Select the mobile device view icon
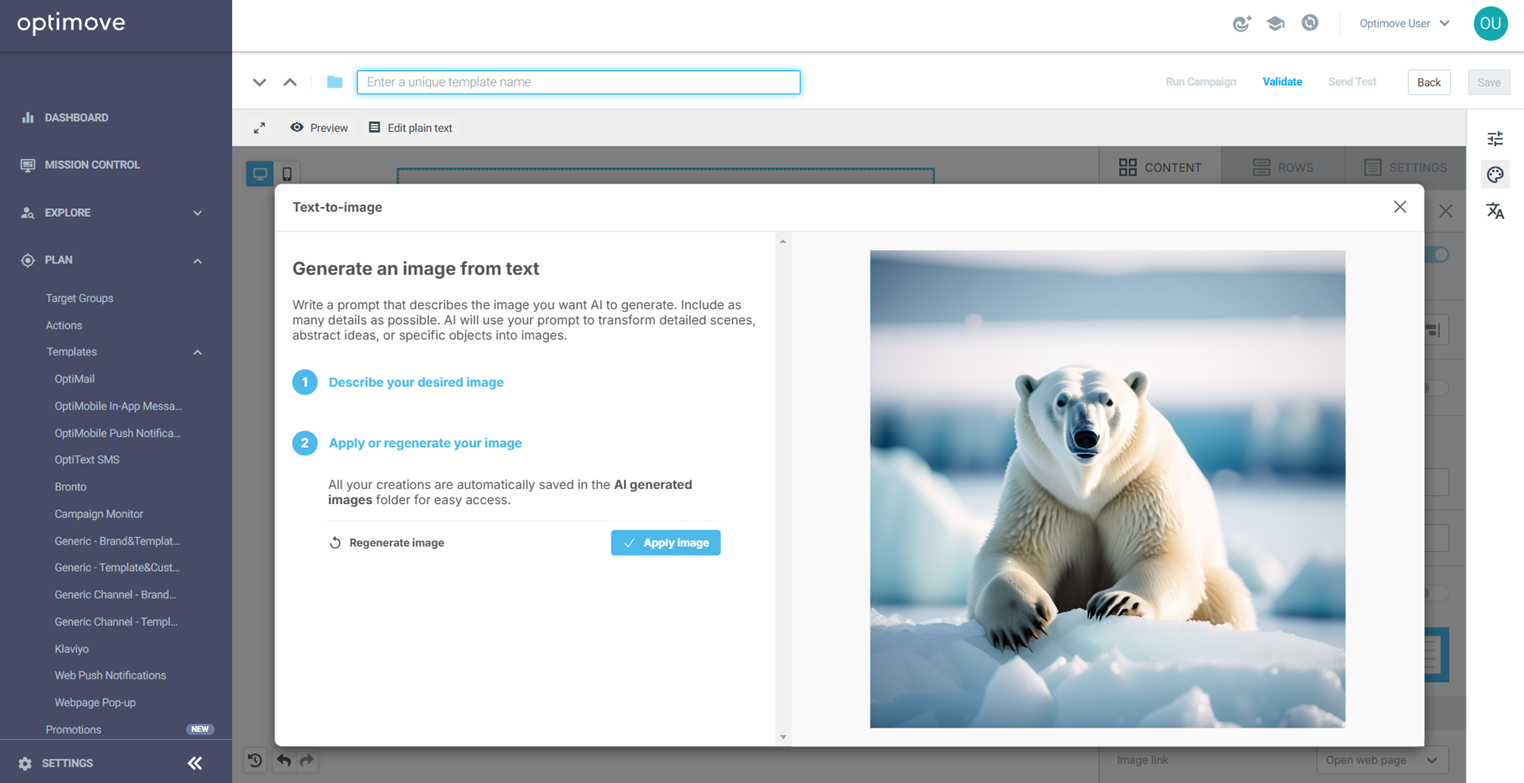The height and width of the screenshot is (783, 1524). point(287,174)
